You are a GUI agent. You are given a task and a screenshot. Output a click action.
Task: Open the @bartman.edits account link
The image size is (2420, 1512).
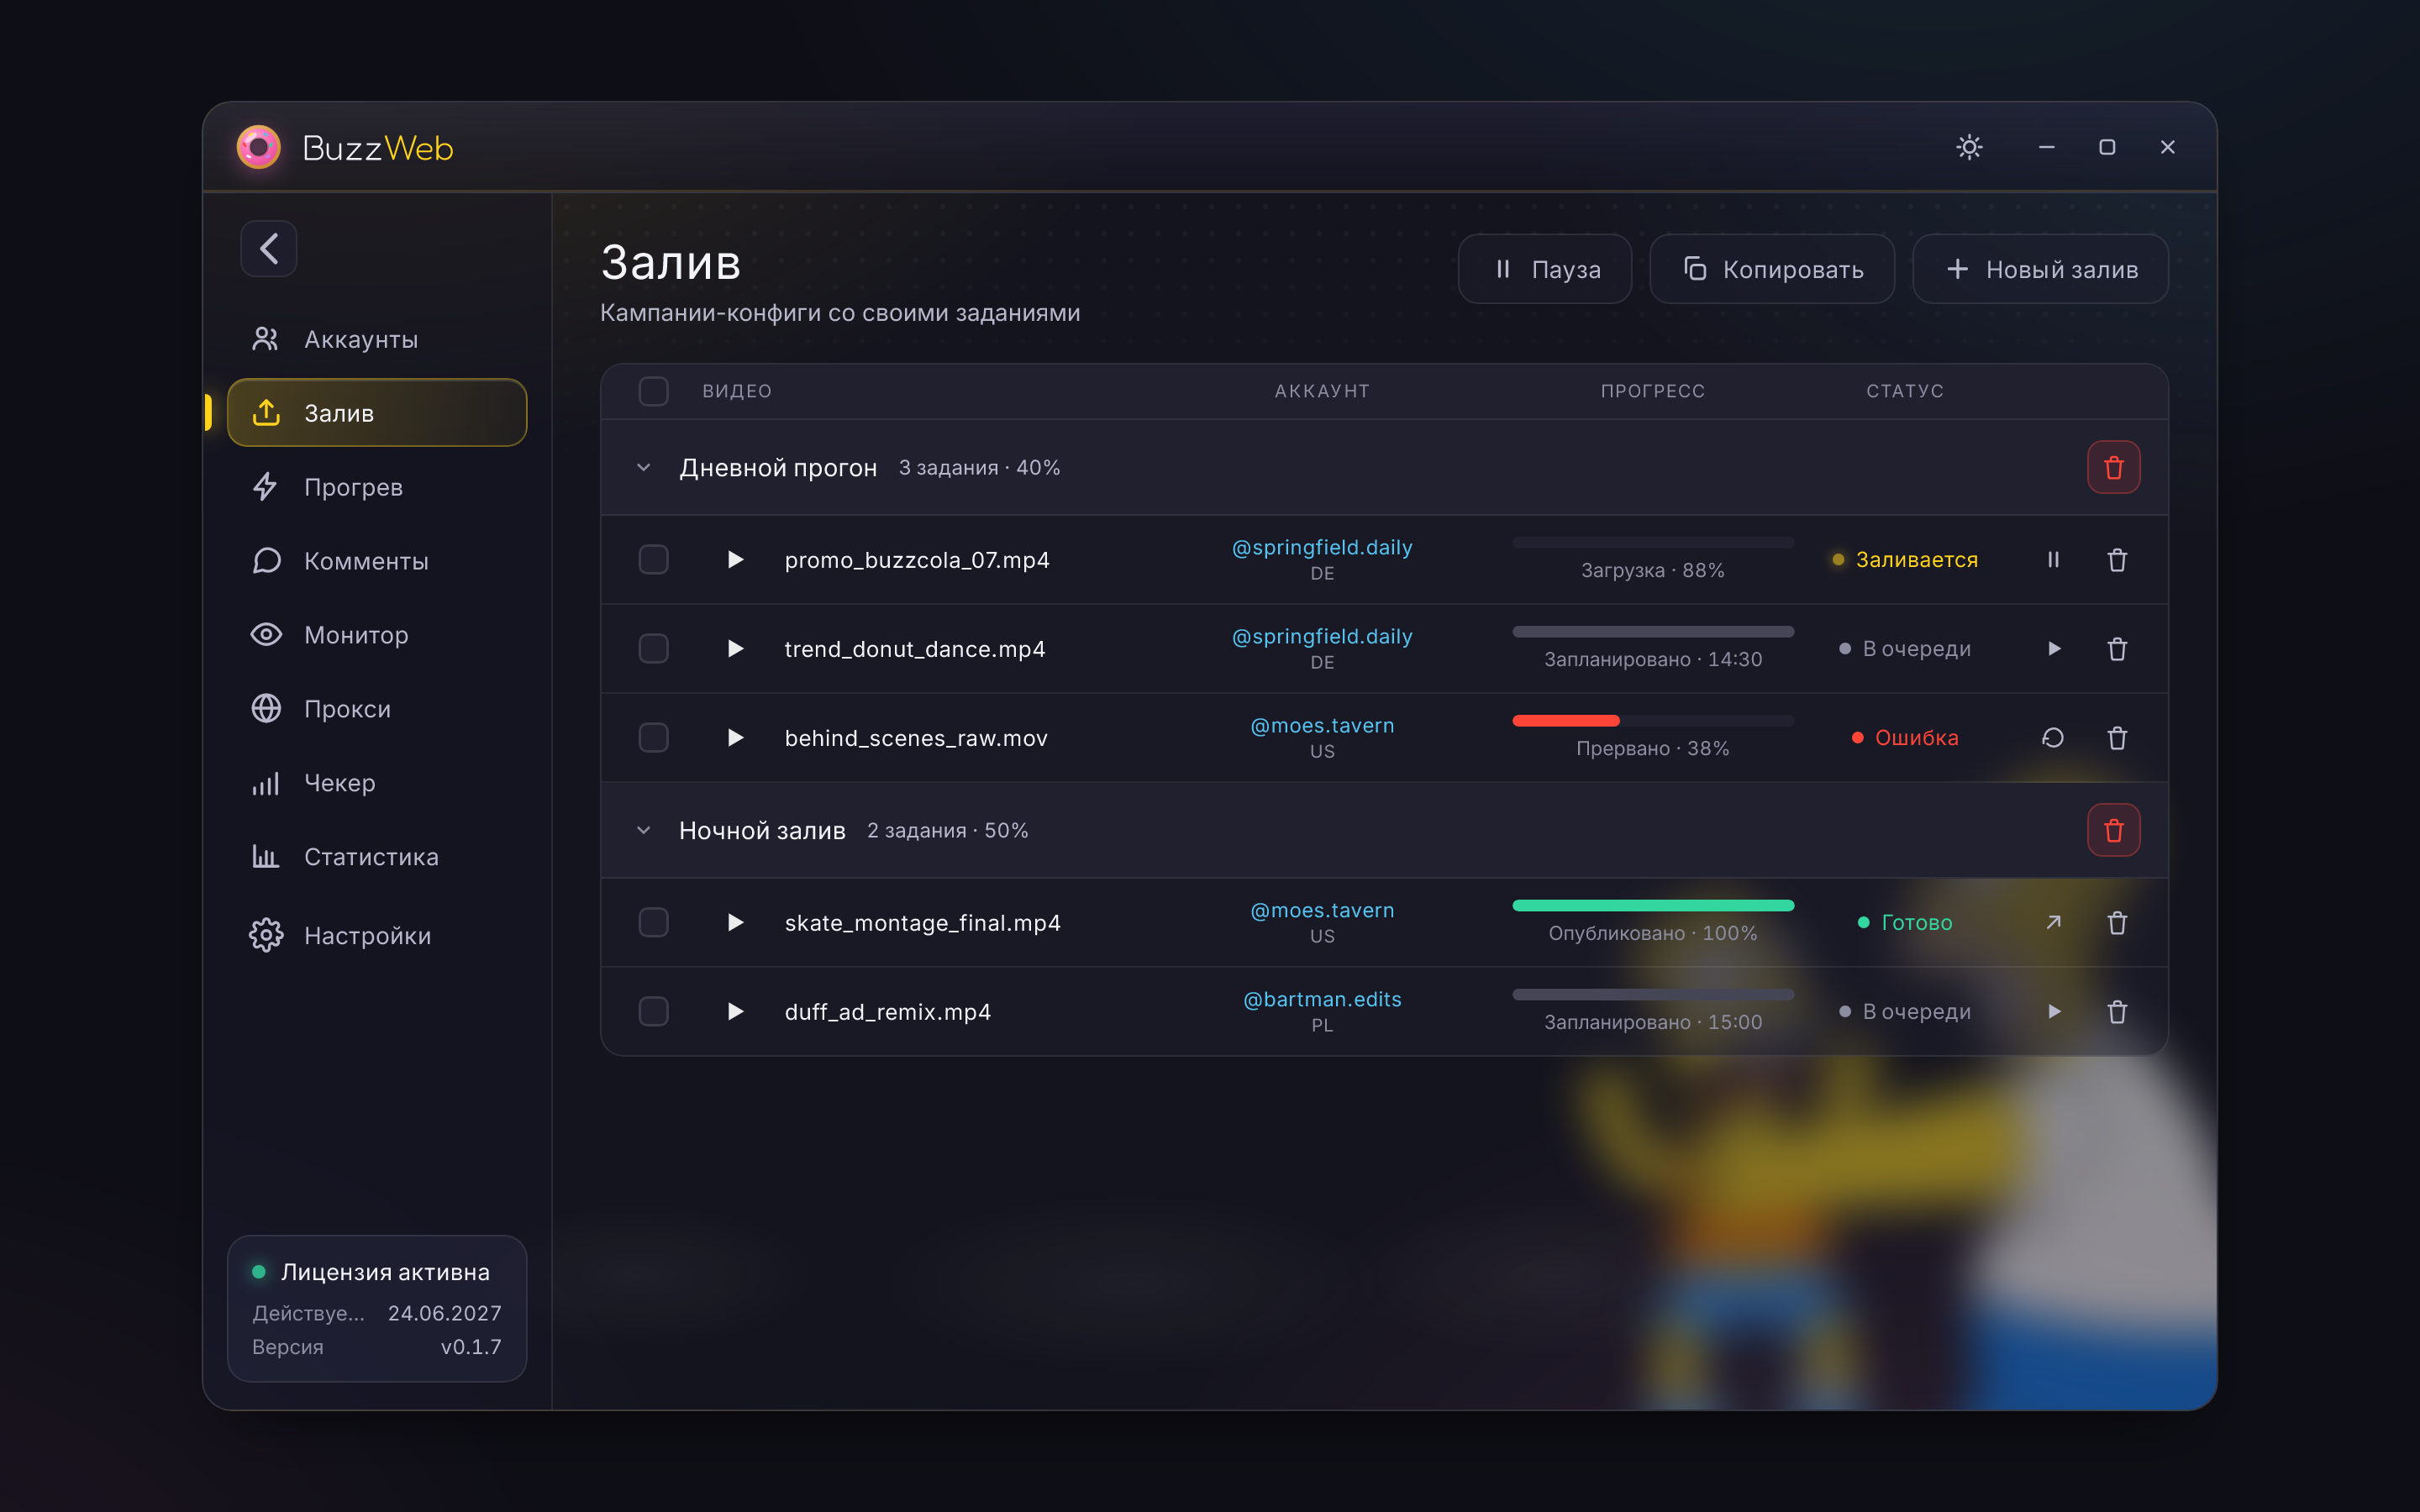coord(1322,999)
